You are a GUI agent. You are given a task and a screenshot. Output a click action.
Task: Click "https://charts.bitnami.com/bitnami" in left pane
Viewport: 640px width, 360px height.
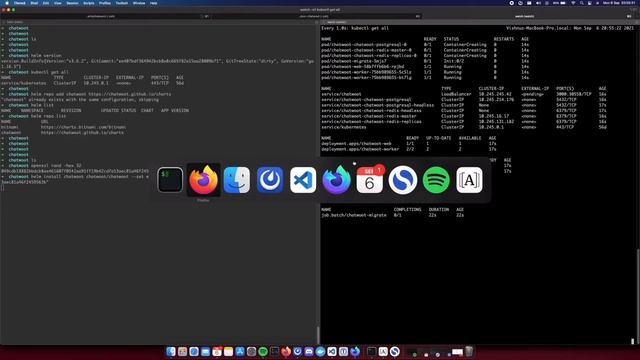[83, 127]
